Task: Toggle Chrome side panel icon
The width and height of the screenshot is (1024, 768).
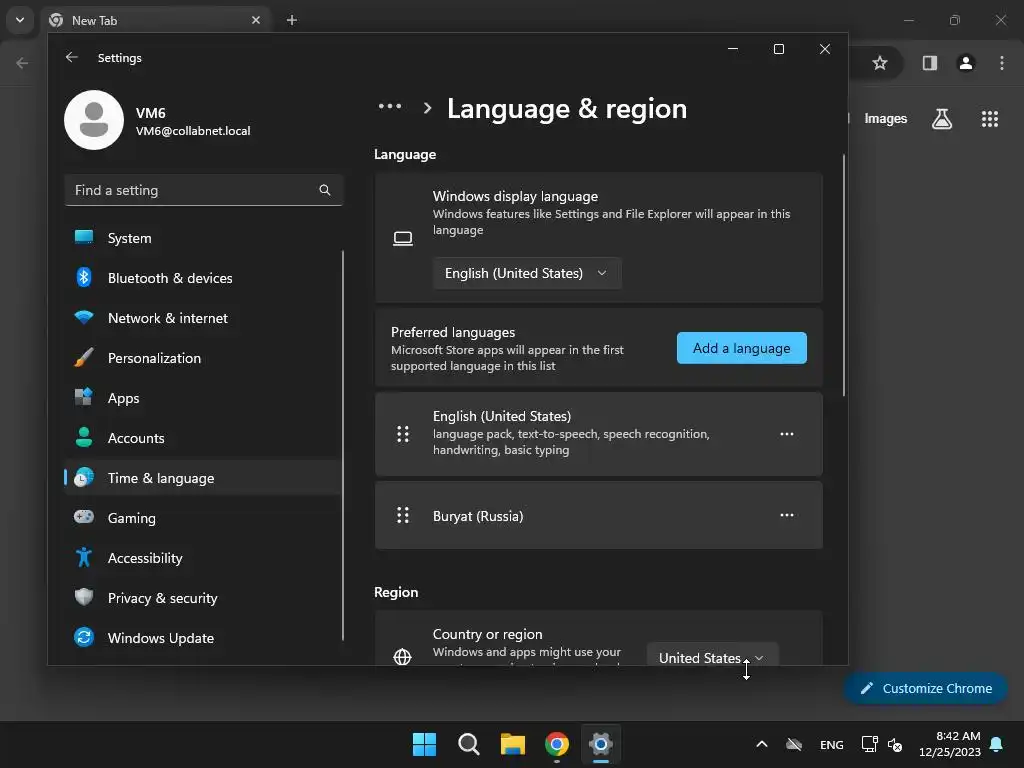Action: (929, 63)
